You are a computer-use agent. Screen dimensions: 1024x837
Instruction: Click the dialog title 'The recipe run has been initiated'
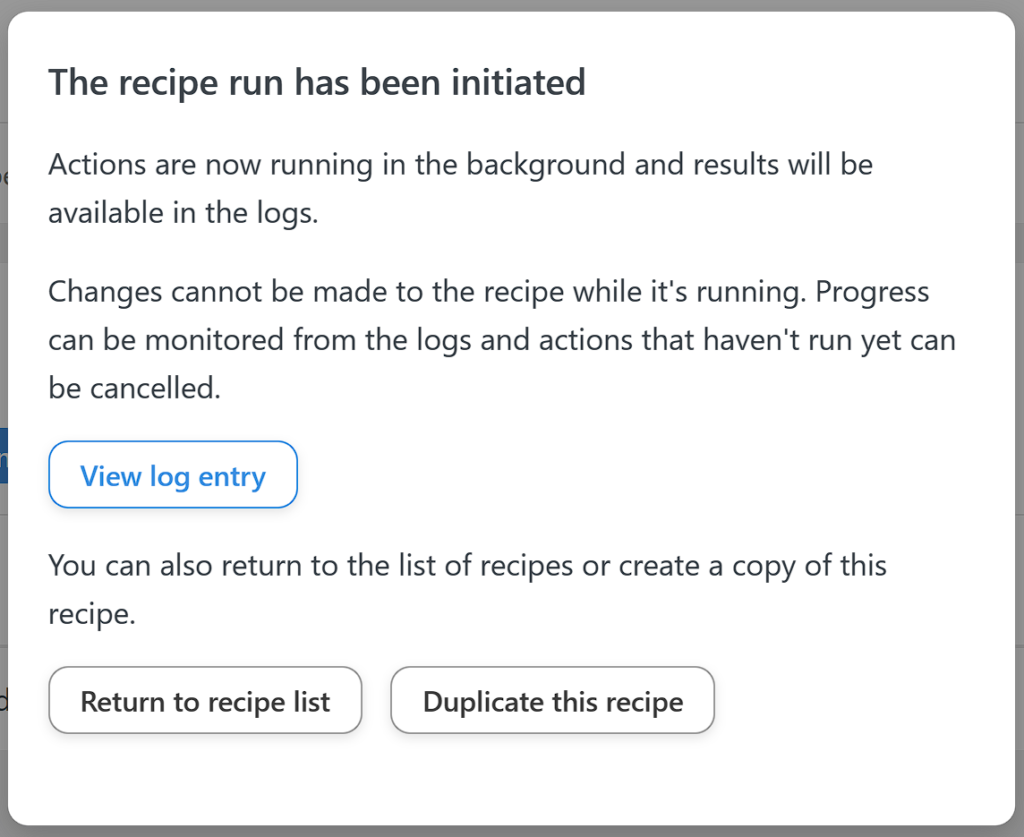coord(317,82)
